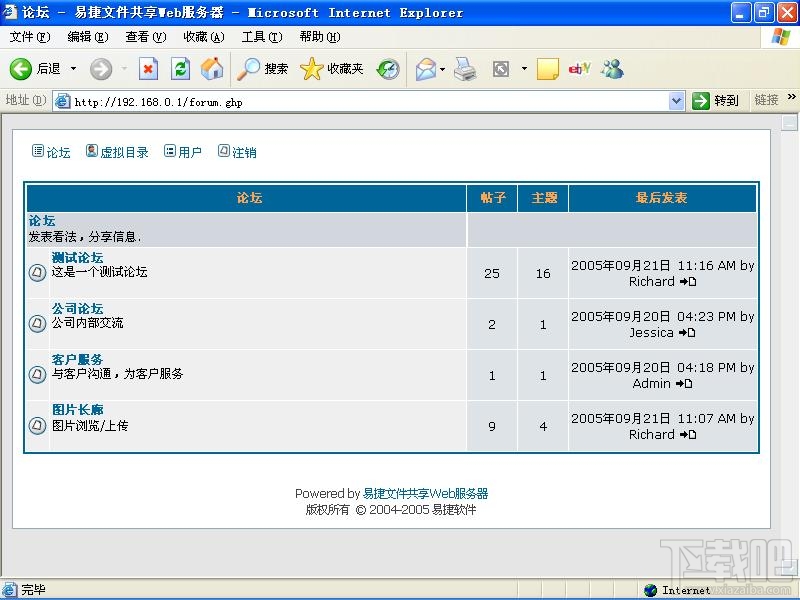This screenshot has height=600, width=800.
Task: Stop loading with the red stop icon
Action: [149, 70]
